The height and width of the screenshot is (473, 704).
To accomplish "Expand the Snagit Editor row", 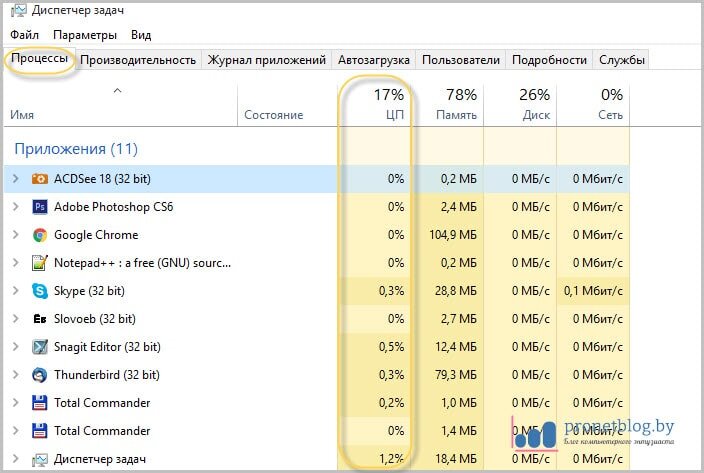I will [x=16, y=346].
